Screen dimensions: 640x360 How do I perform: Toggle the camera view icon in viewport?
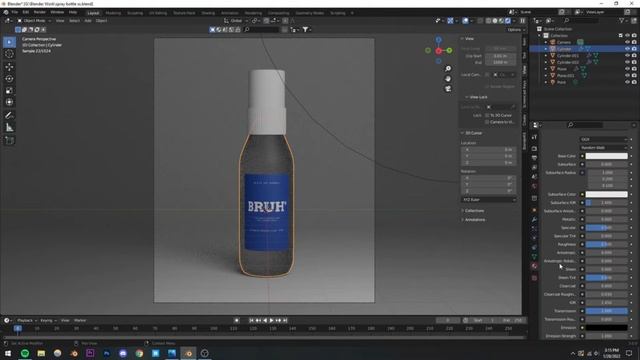448,89
